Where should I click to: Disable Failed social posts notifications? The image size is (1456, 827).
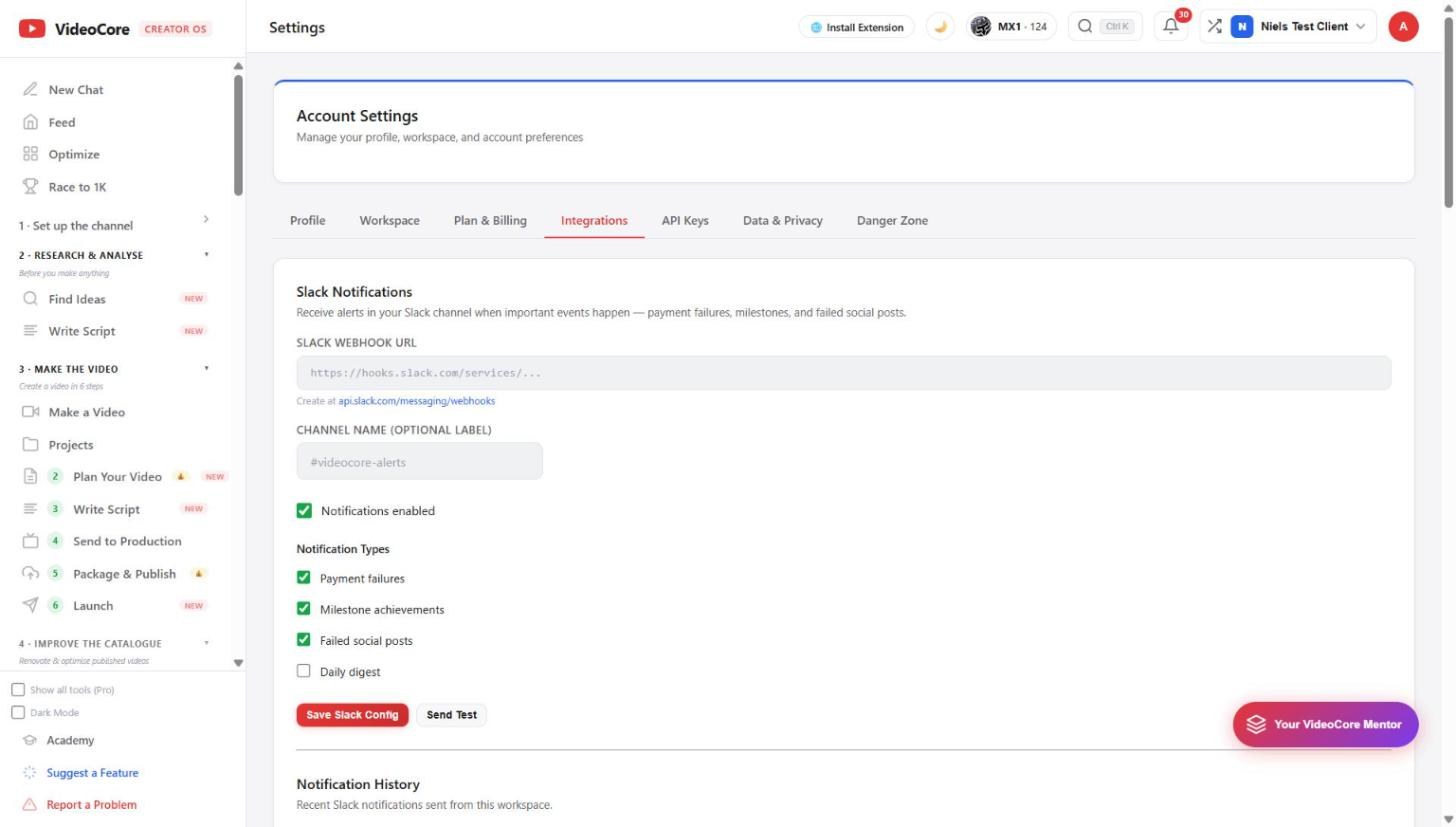point(304,640)
